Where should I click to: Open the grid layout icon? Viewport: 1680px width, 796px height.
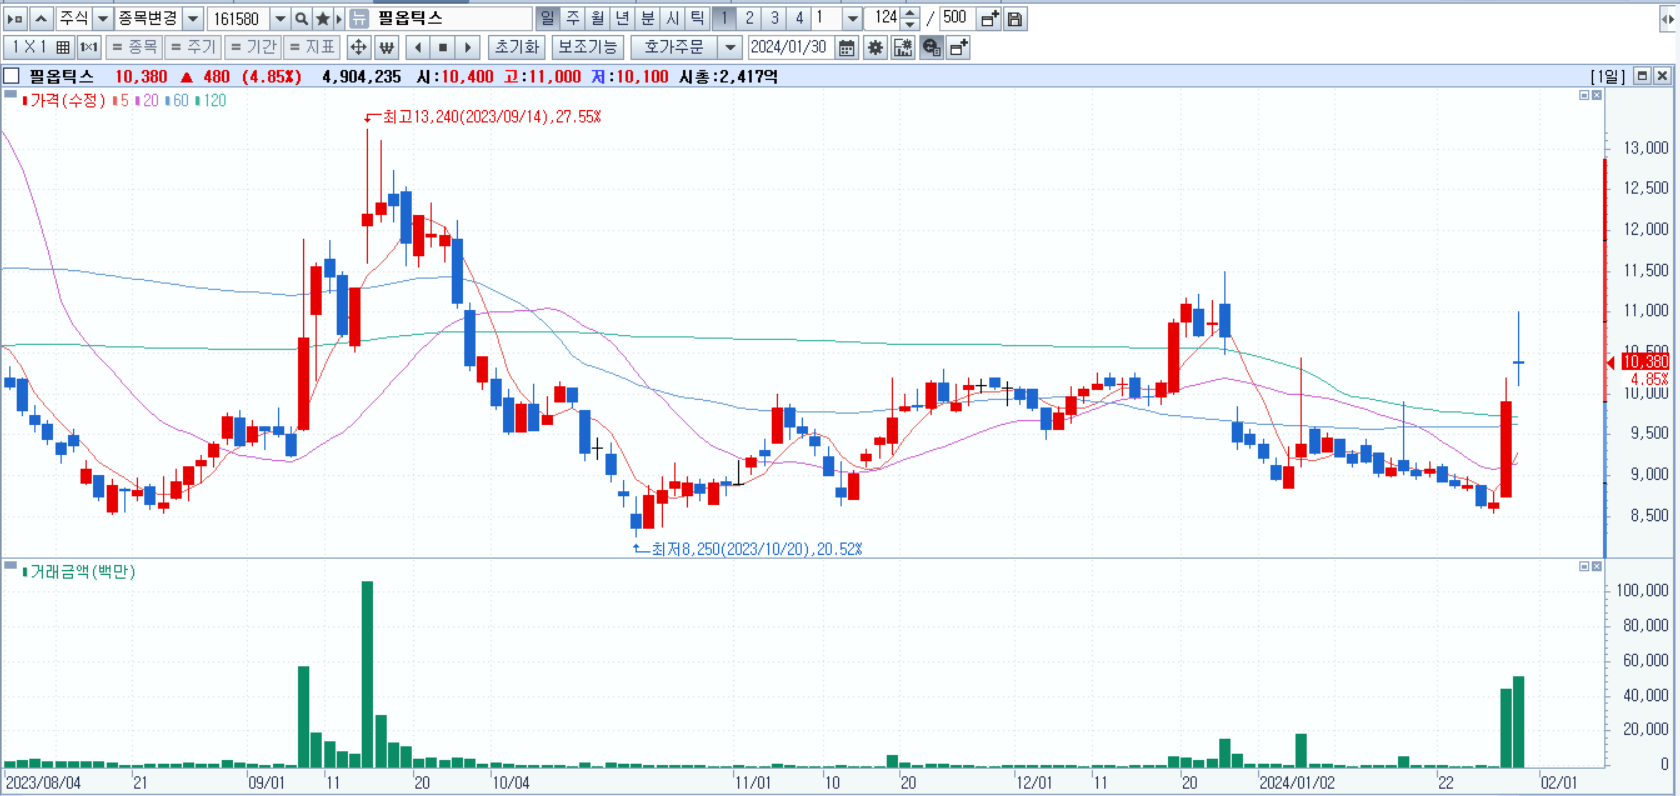tap(63, 47)
